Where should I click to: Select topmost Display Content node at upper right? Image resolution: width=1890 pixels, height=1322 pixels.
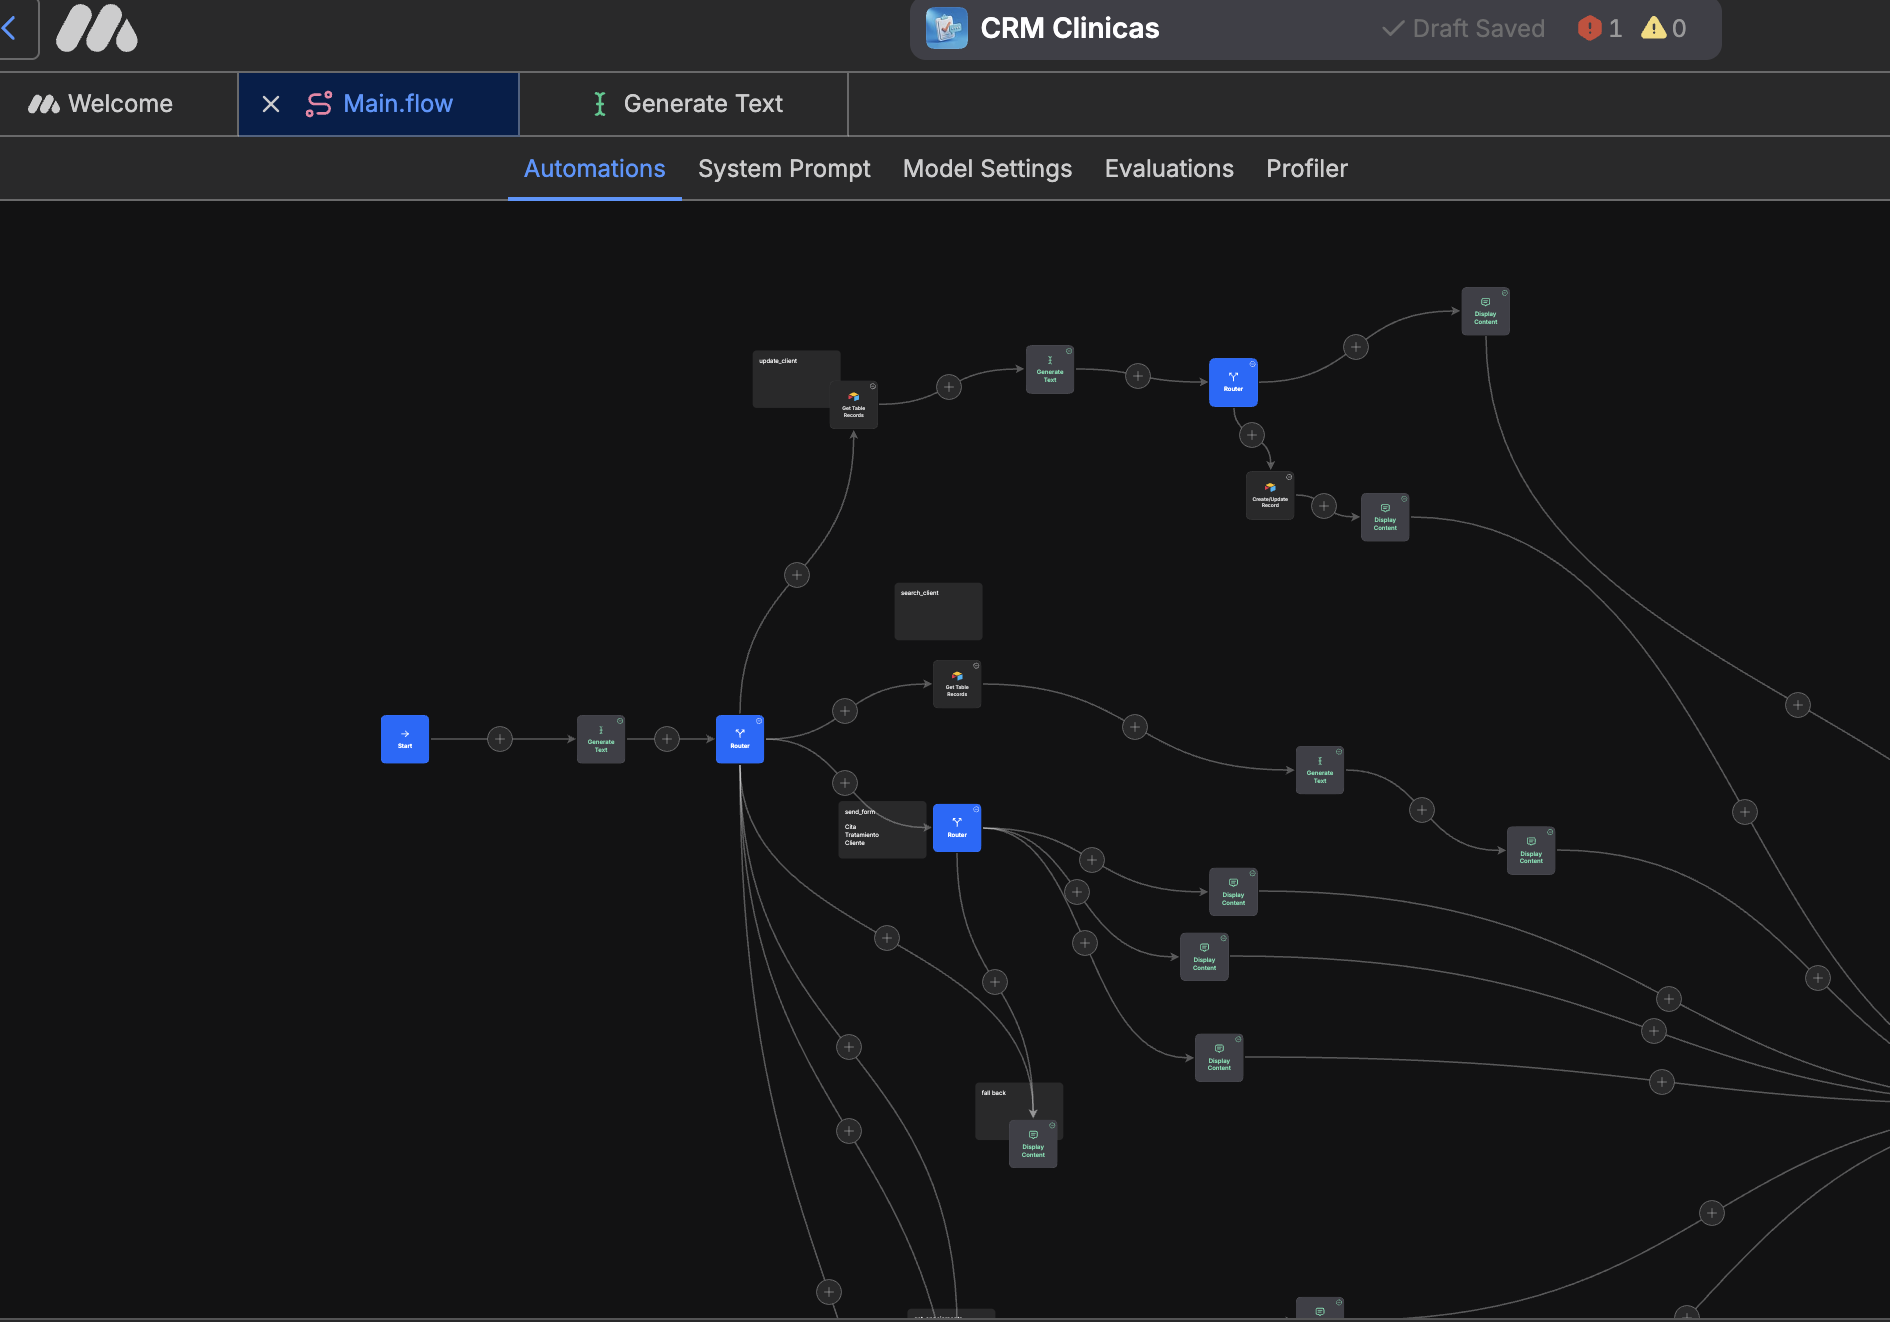tap(1486, 312)
